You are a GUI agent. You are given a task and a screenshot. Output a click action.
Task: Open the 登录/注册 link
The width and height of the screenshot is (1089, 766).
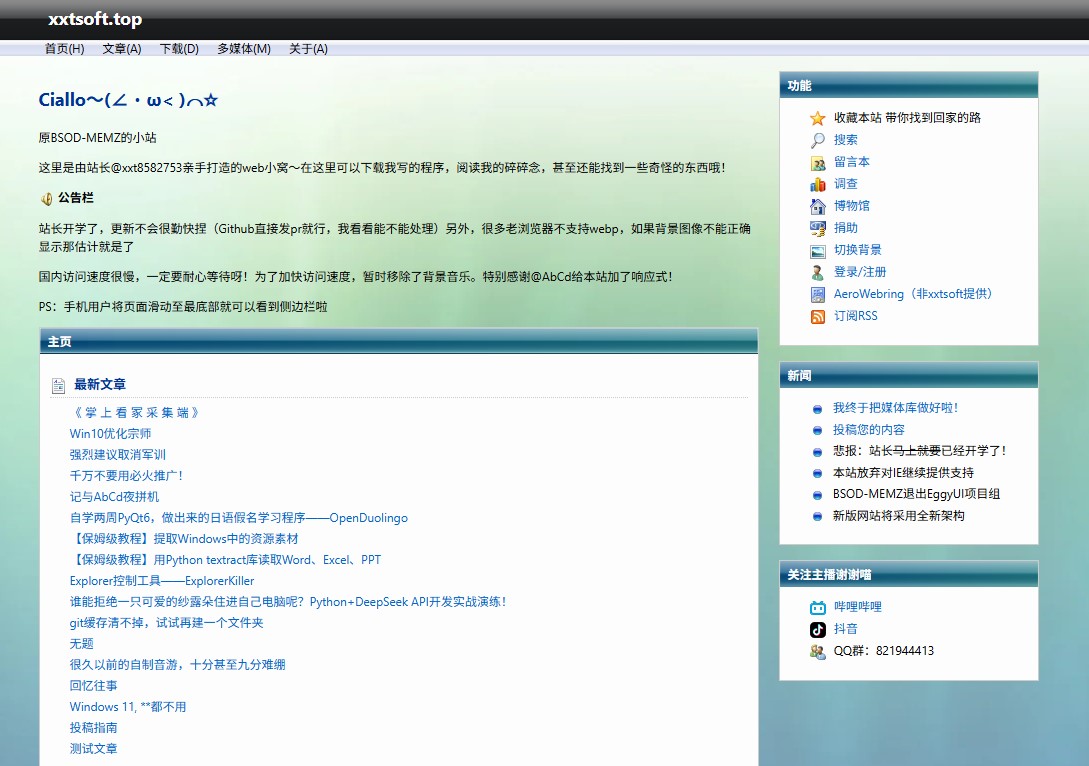click(x=860, y=272)
